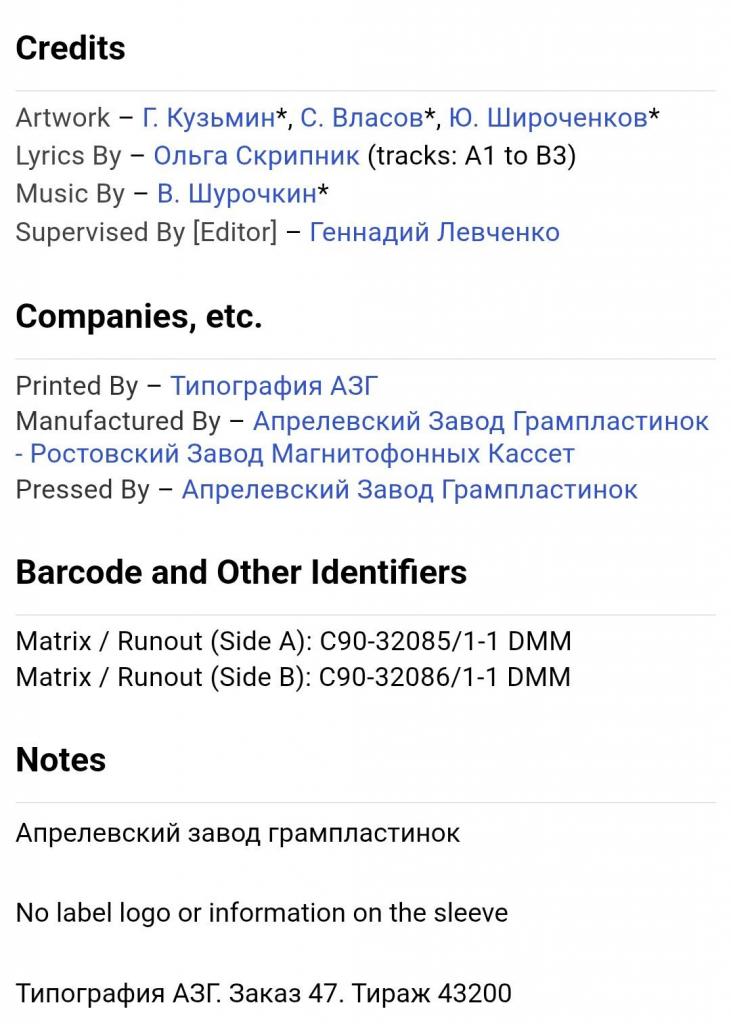The width and height of the screenshot is (731, 1024).
Task: Click the Апрелевский завод грампластинок note line
Action: coord(238,833)
